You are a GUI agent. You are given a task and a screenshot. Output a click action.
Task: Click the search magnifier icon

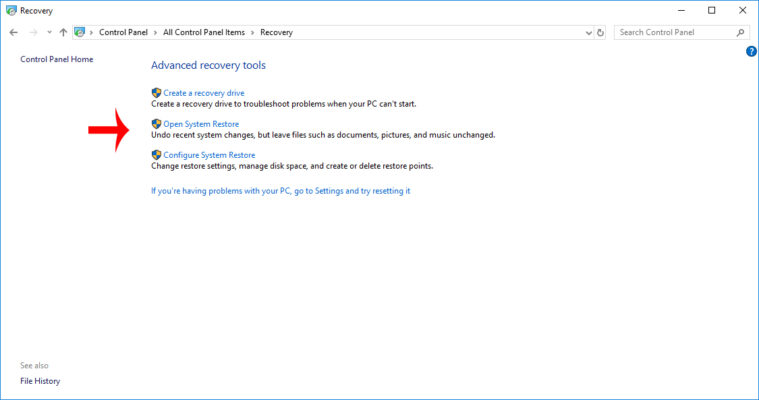pyautogui.click(x=741, y=32)
